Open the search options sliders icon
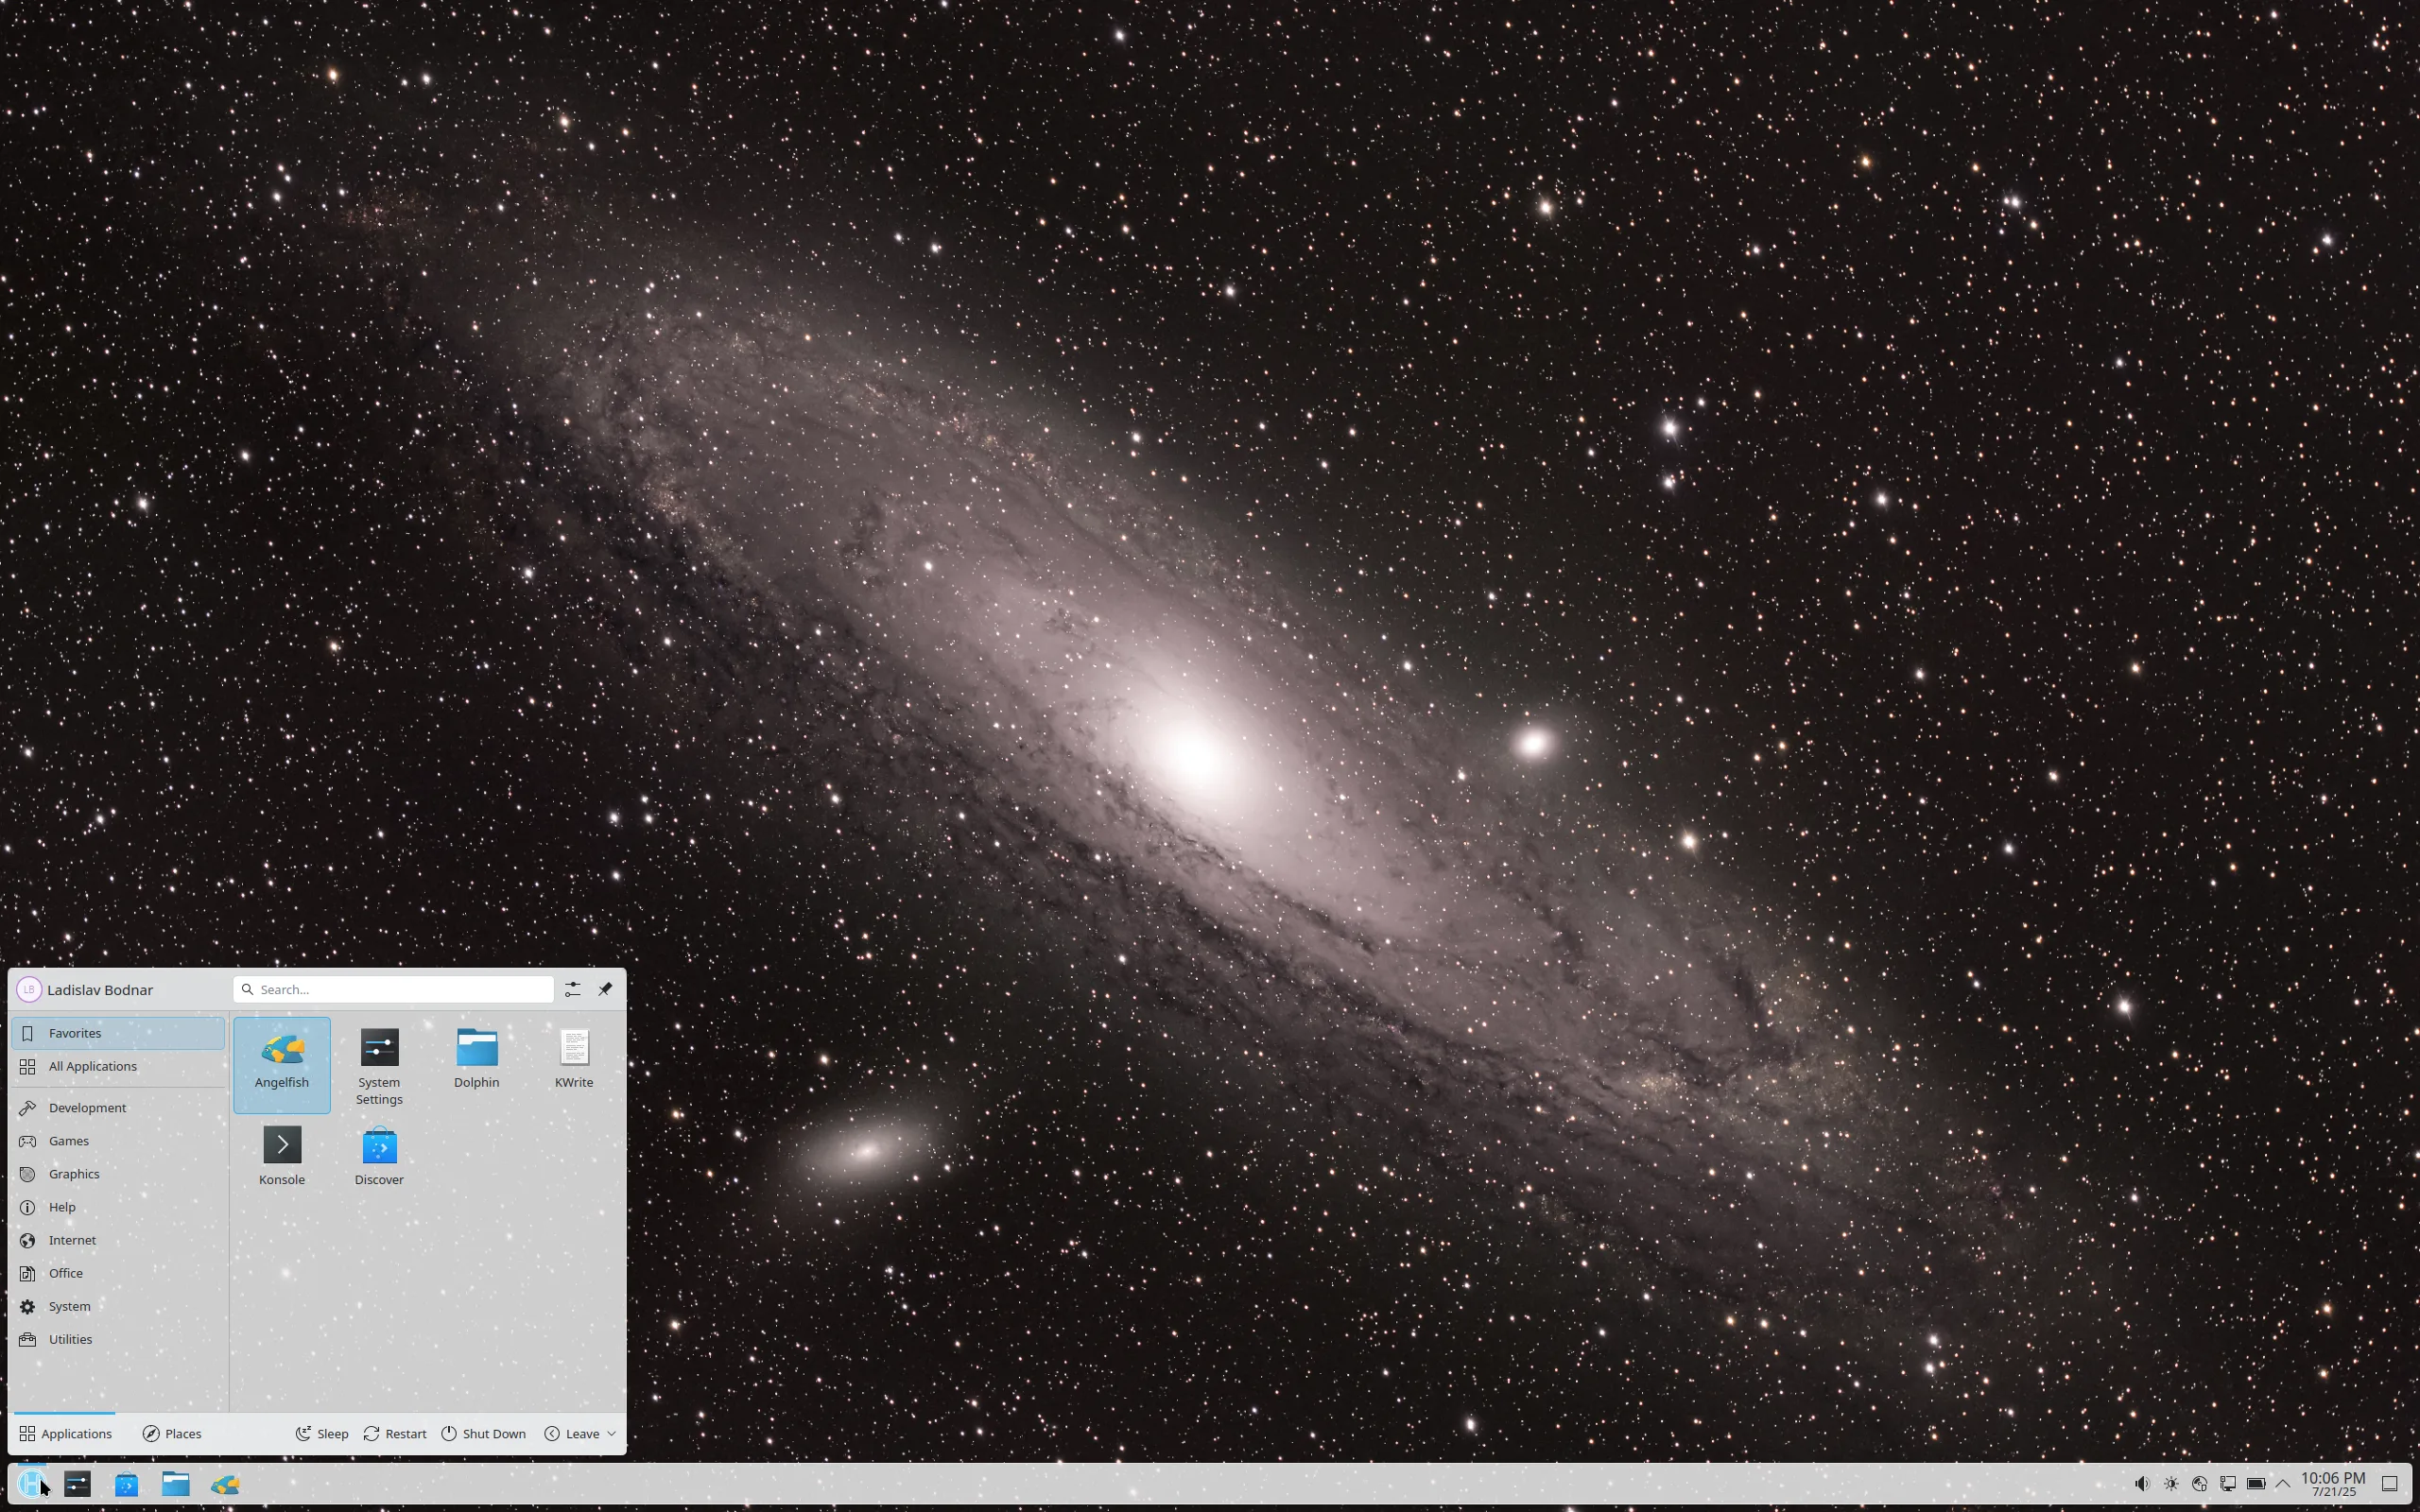The width and height of the screenshot is (2420, 1512). (x=572, y=988)
